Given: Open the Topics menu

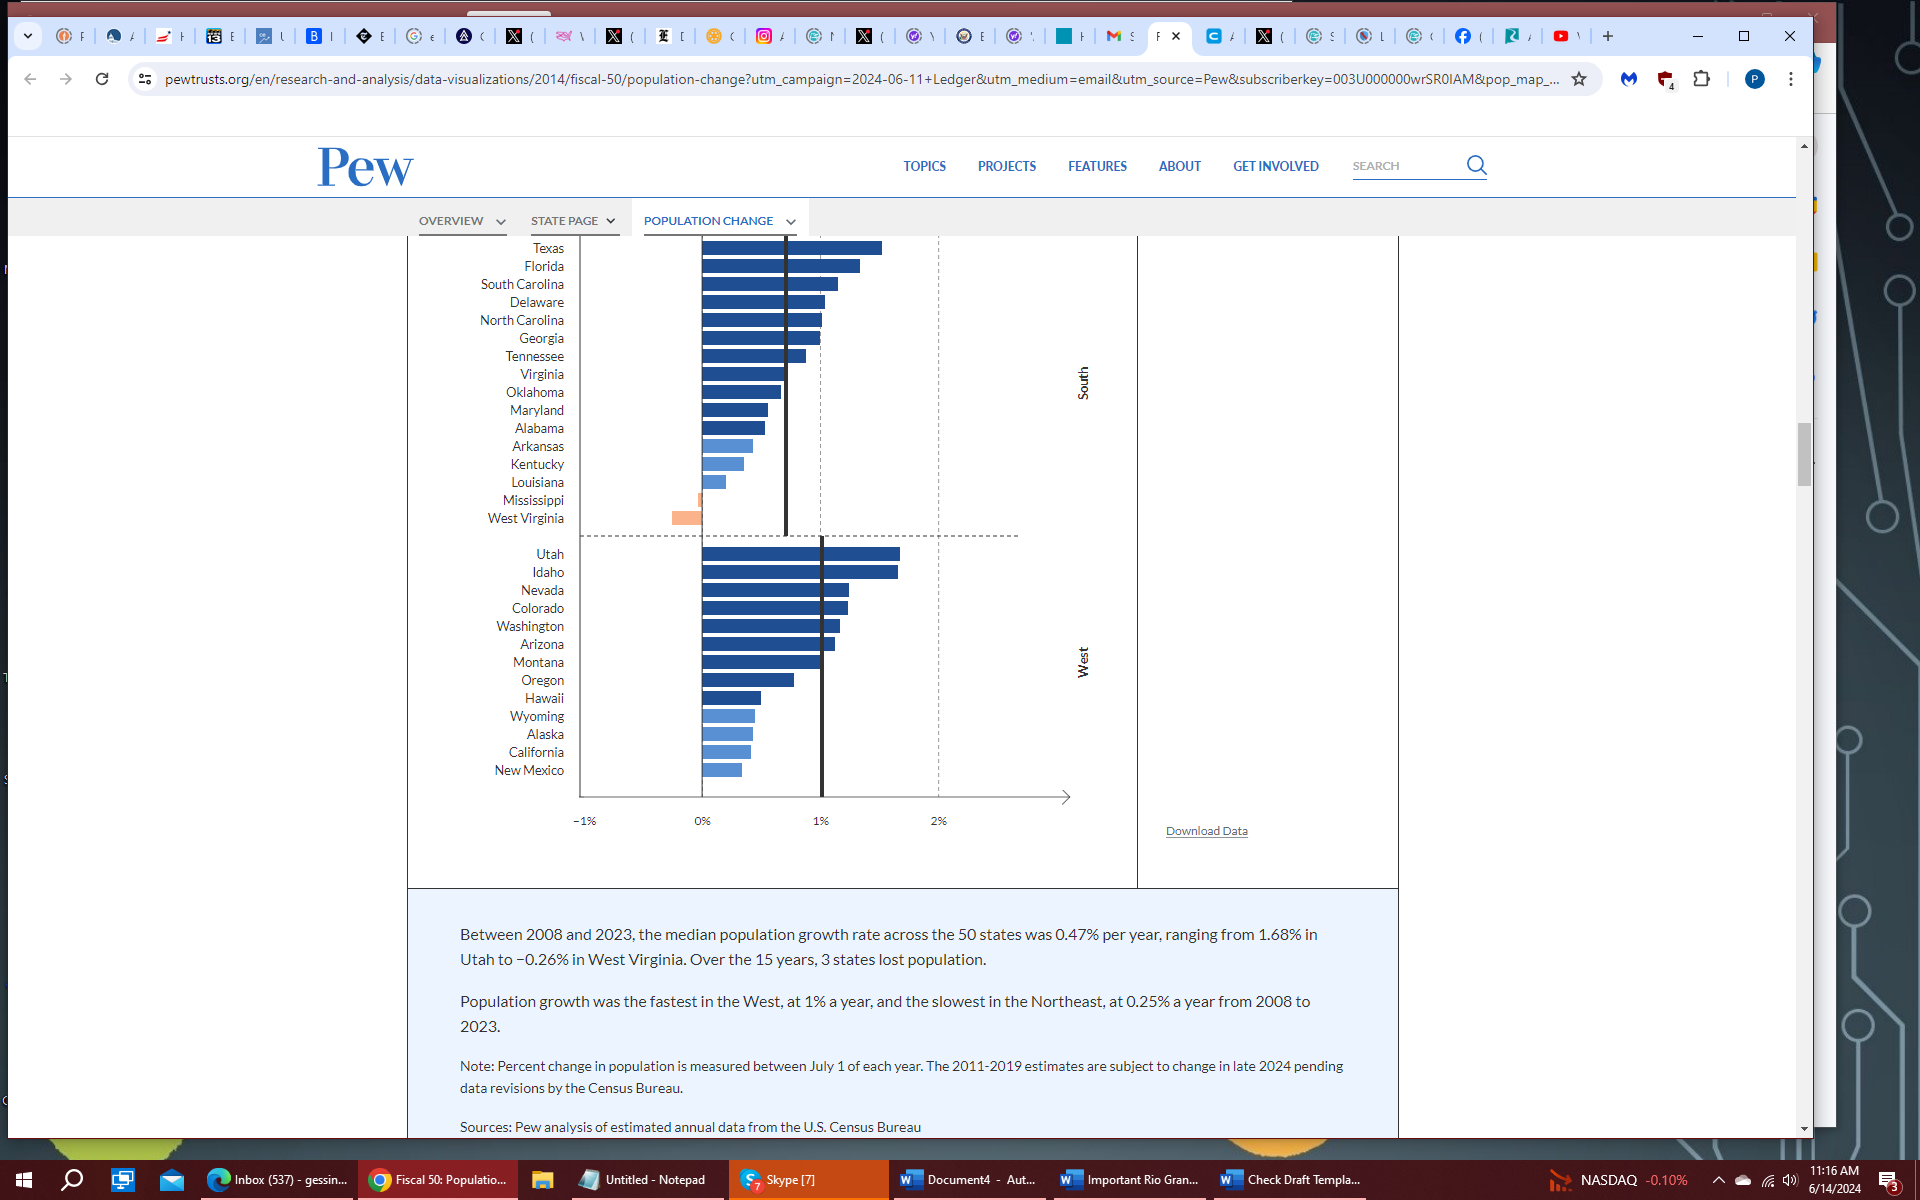Looking at the screenshot, I should coord(924,166).
